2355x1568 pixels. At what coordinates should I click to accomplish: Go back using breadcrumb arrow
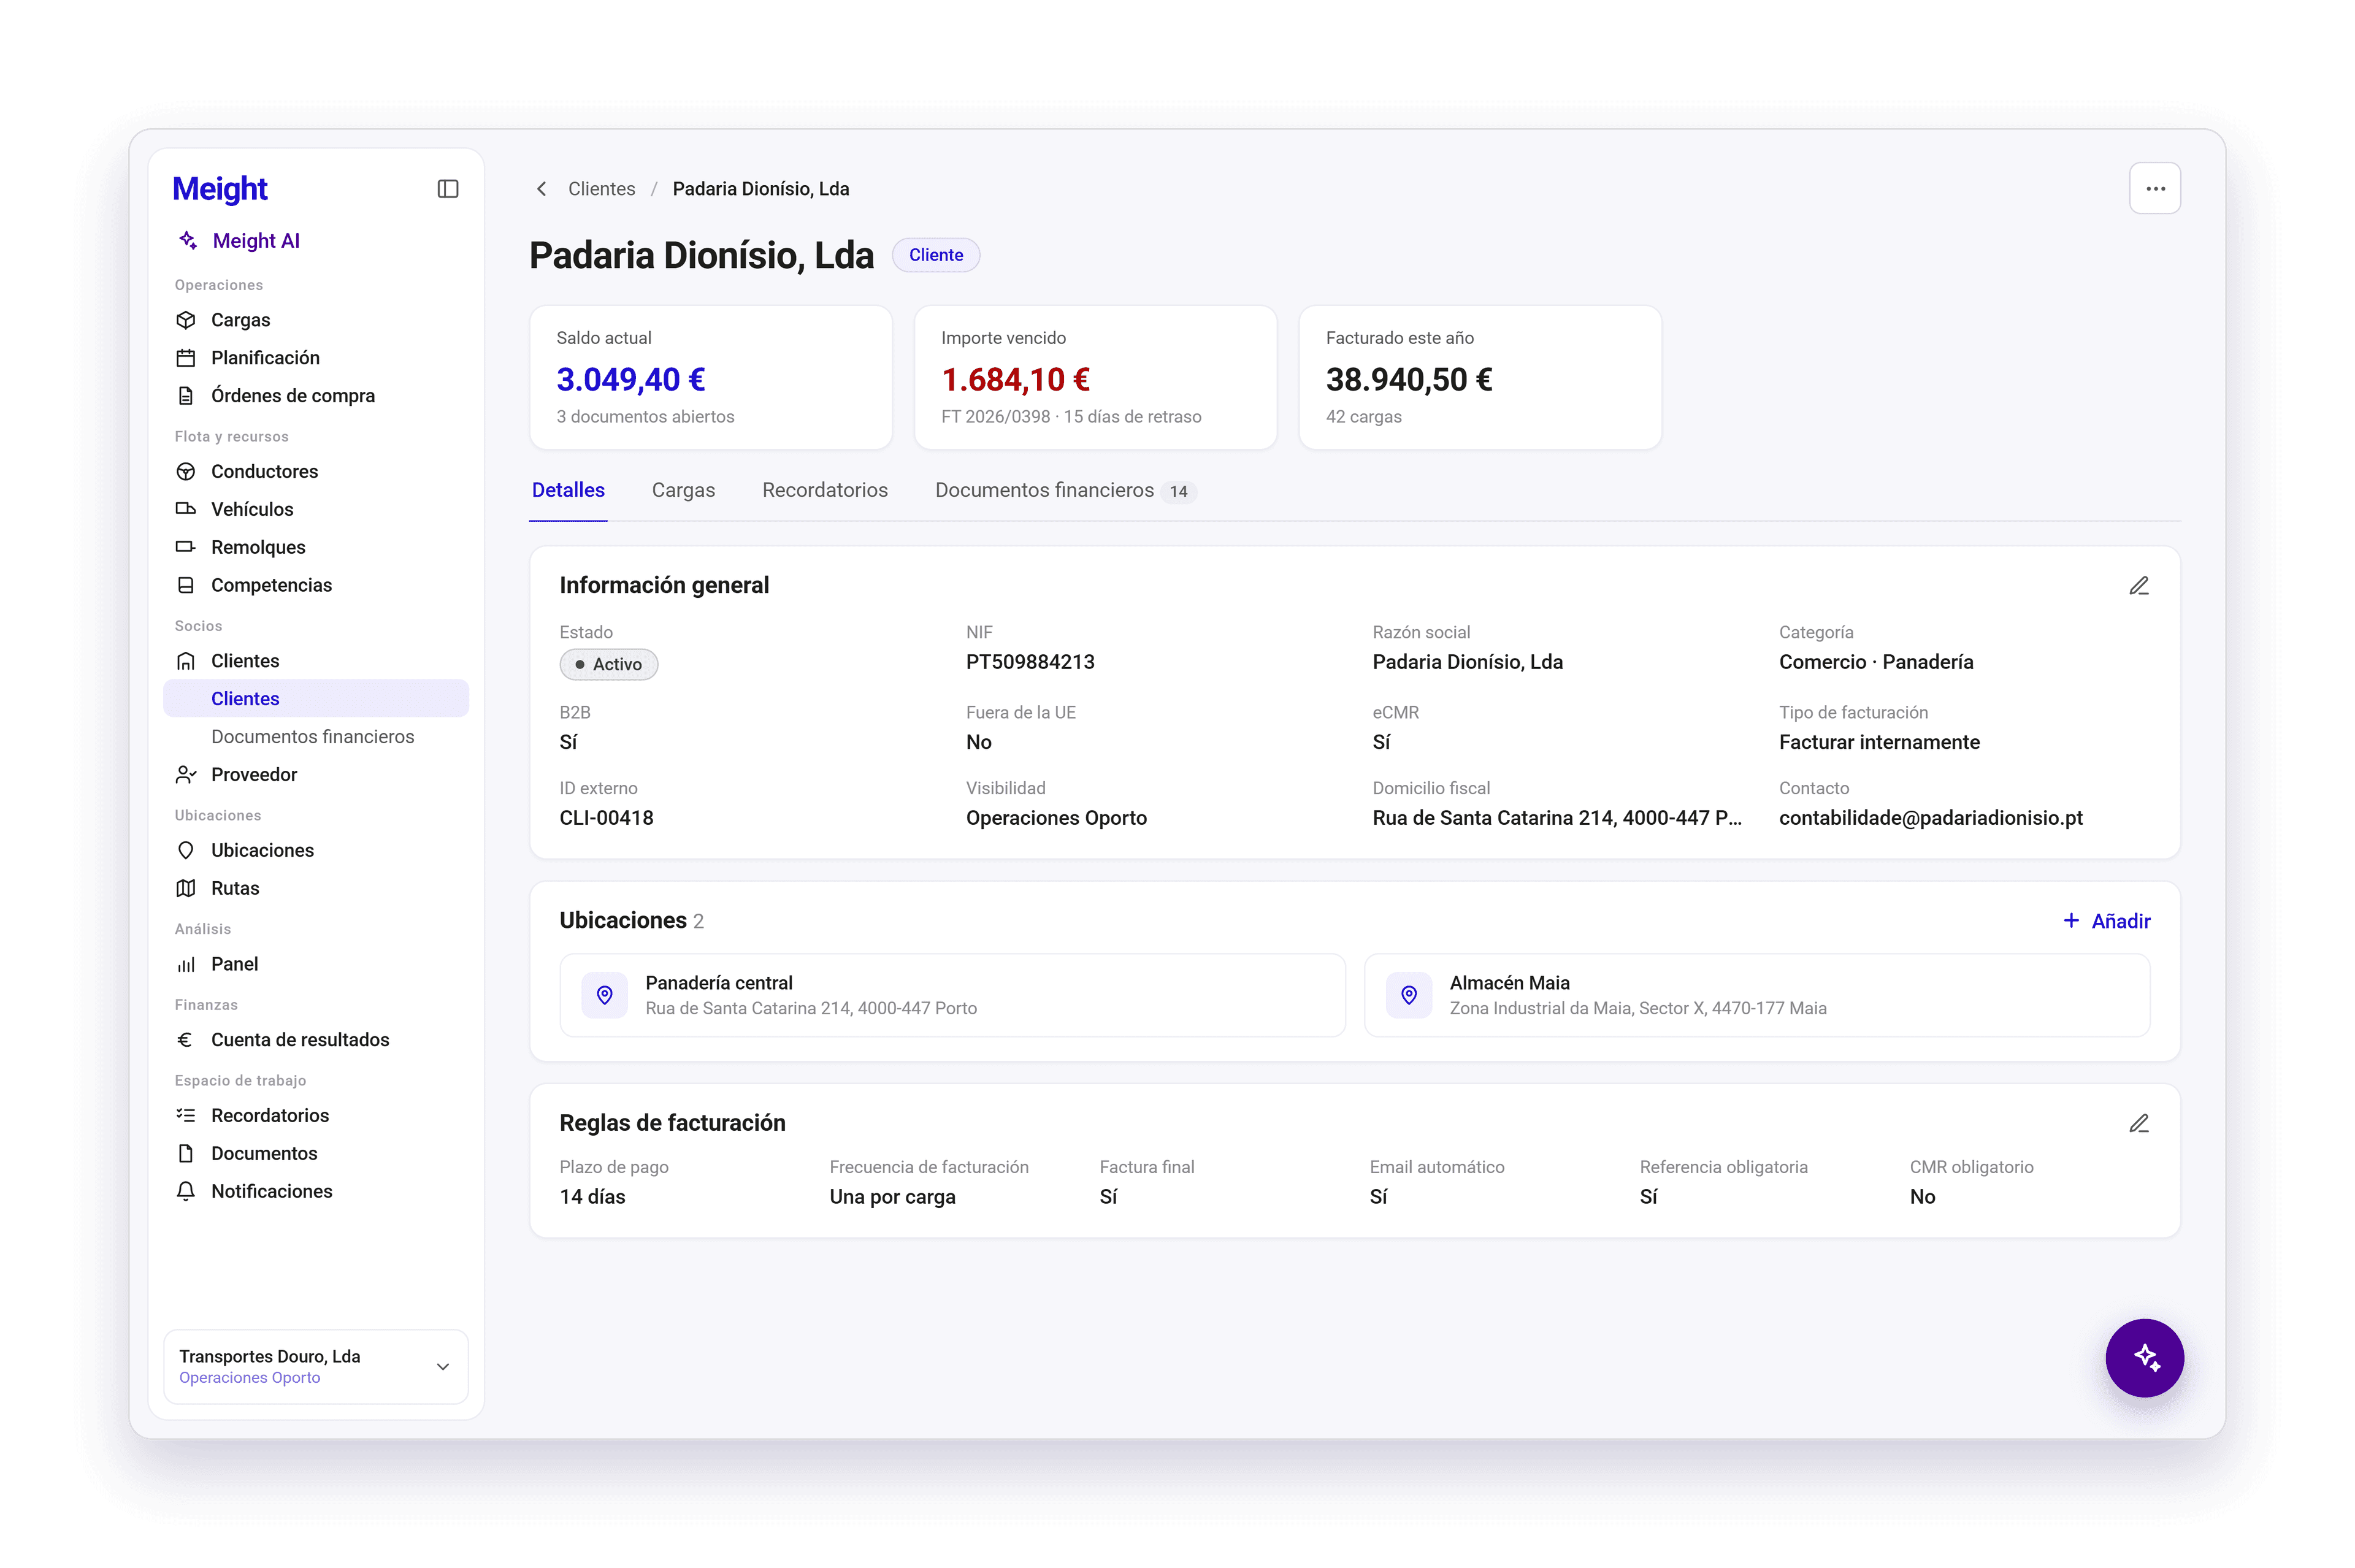541,189
